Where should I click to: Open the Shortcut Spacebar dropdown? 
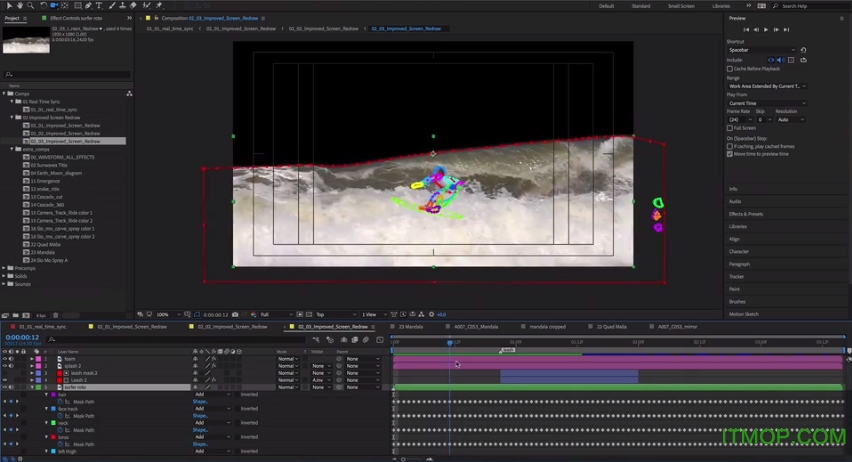click(762, 50)
